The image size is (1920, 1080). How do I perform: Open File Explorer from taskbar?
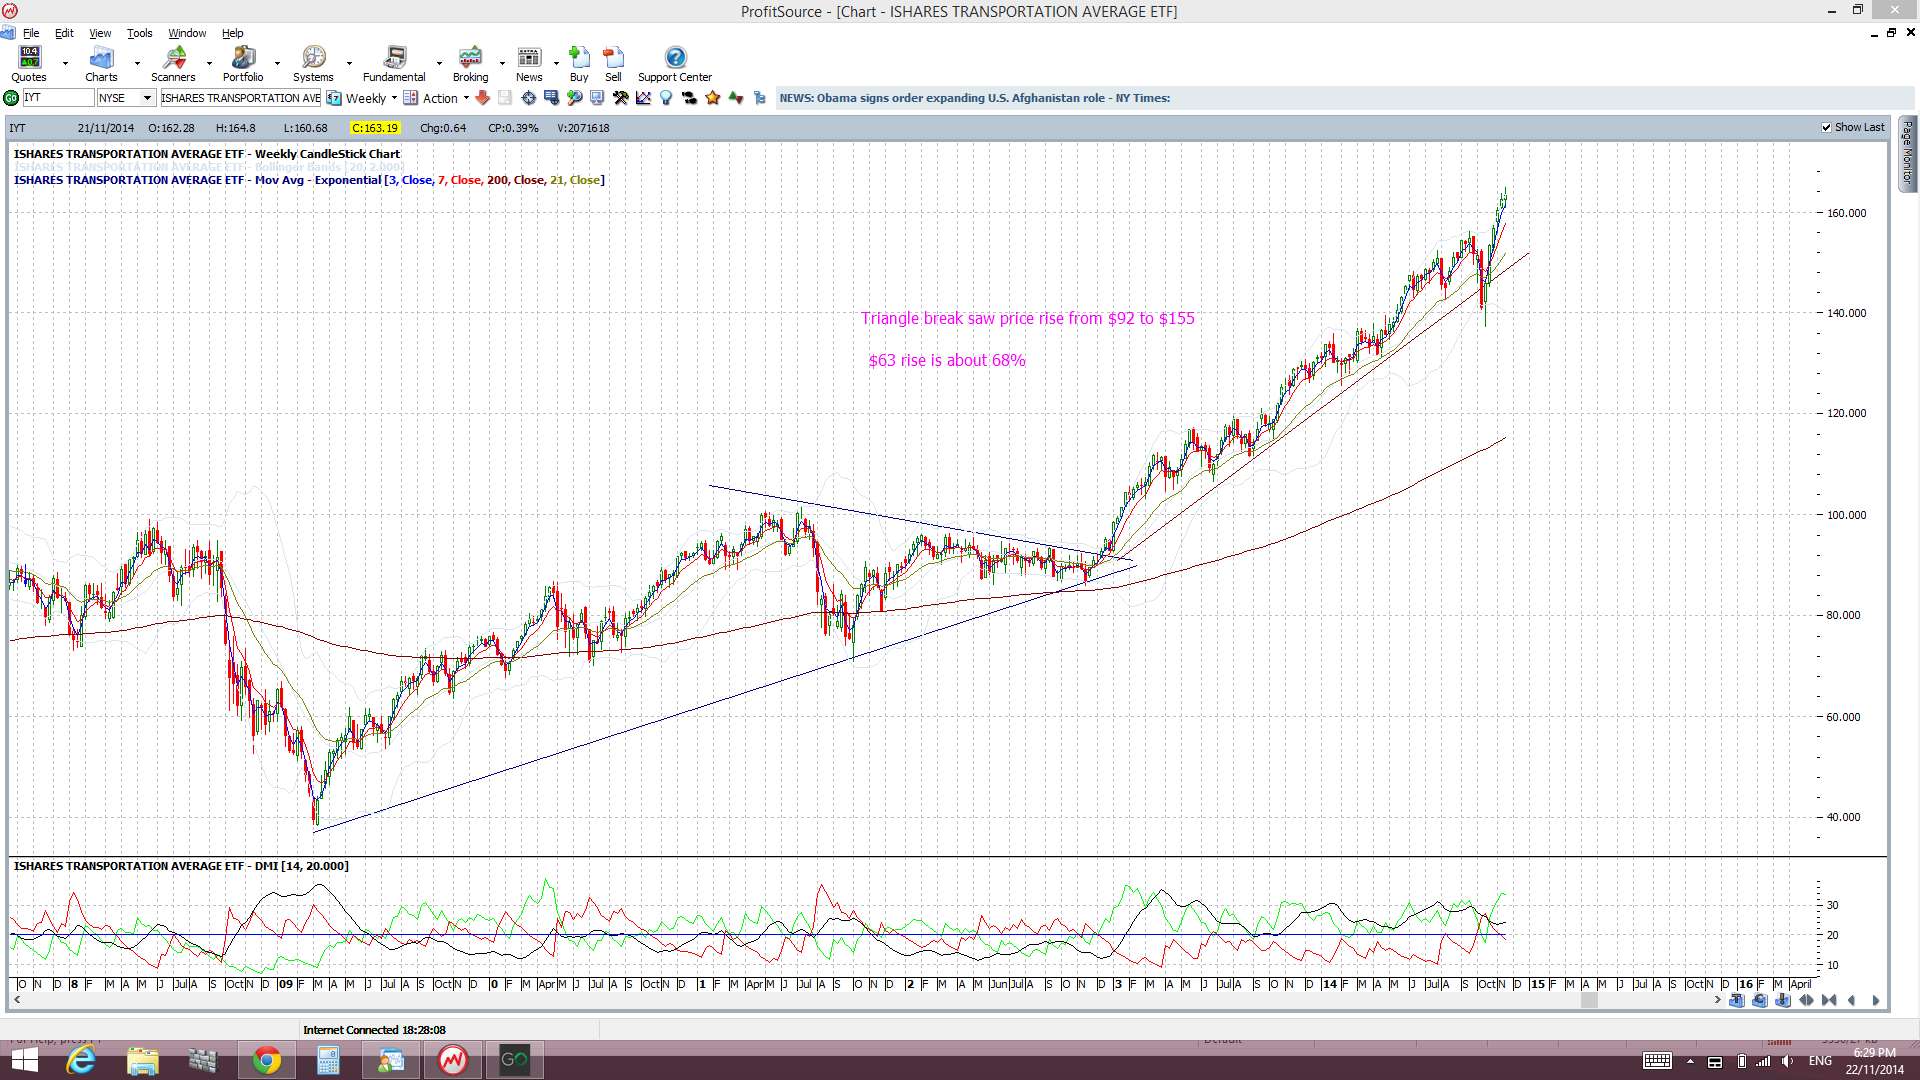point(142,1060)
